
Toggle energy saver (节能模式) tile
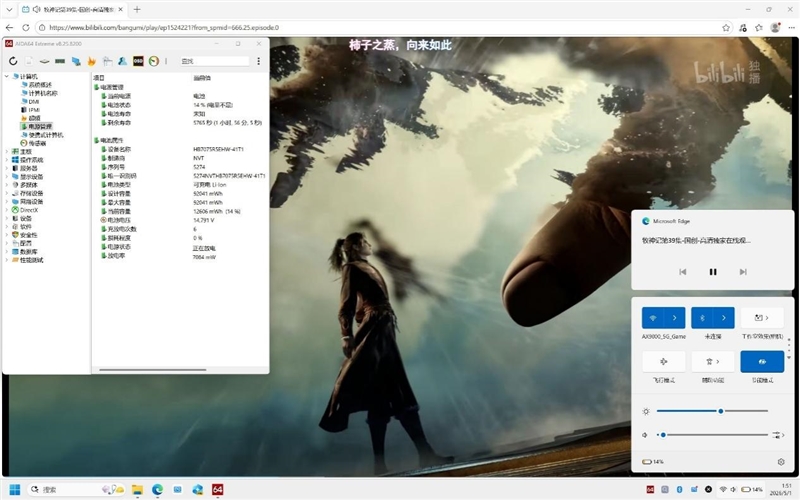point(762,361)
